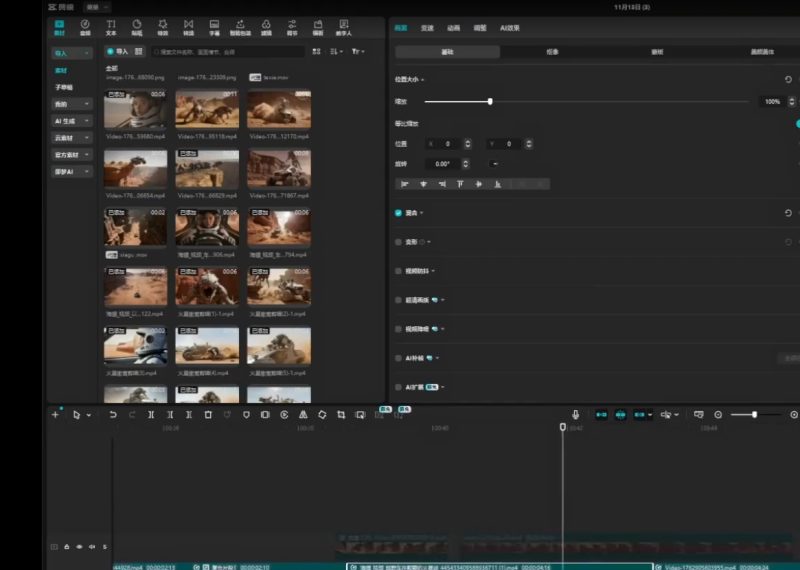Screen dimensions: 800x570
Task: Open the Audio (音频) panel icon
Action: click(85, 28)
